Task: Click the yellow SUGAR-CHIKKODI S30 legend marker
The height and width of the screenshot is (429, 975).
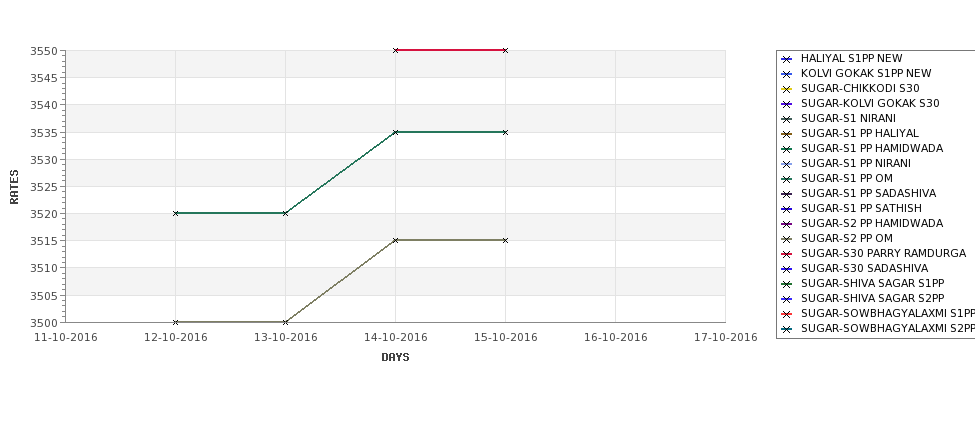Action: [x=787, y=89]
